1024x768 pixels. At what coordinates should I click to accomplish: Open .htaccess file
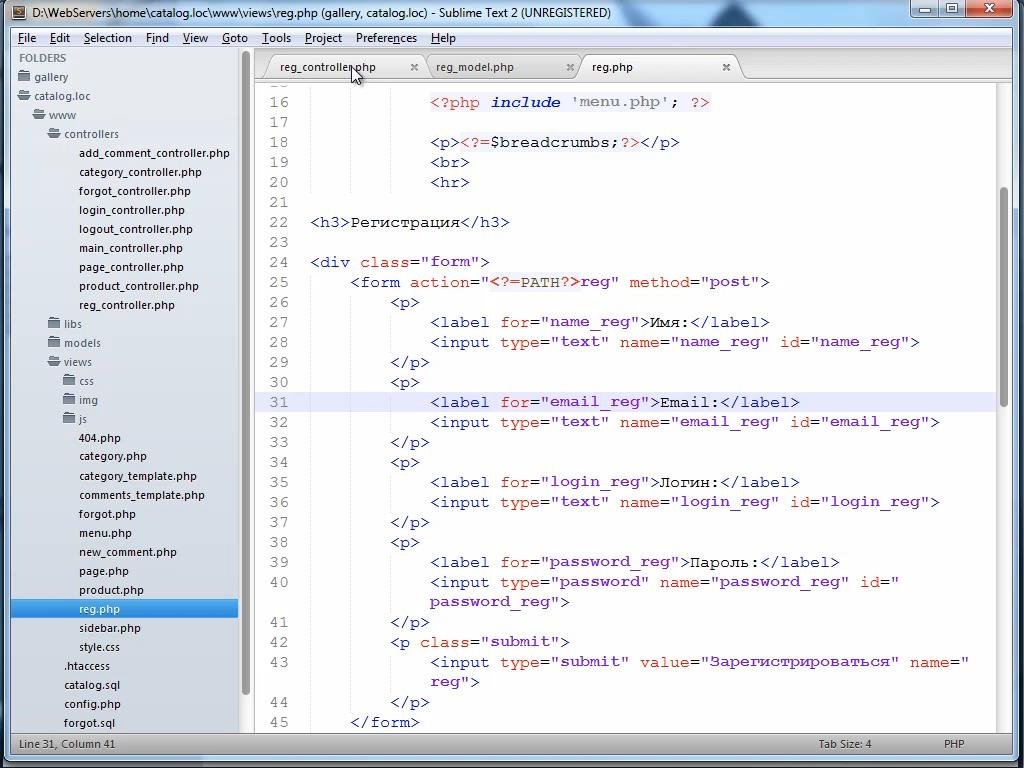87,665
